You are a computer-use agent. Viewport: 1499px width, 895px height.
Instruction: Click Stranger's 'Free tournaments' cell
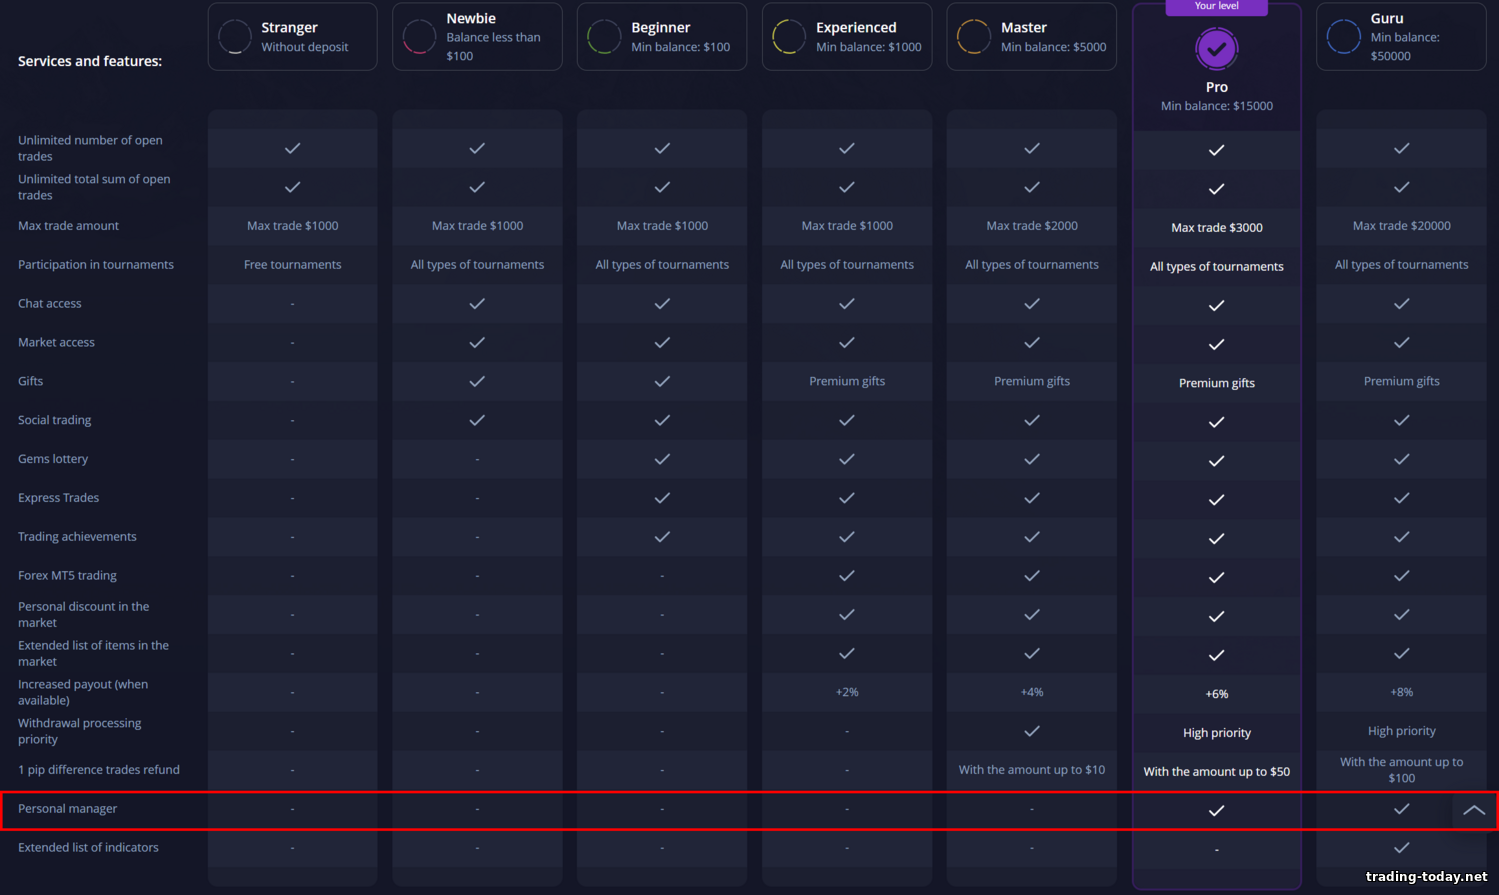[x=292, y=265]
